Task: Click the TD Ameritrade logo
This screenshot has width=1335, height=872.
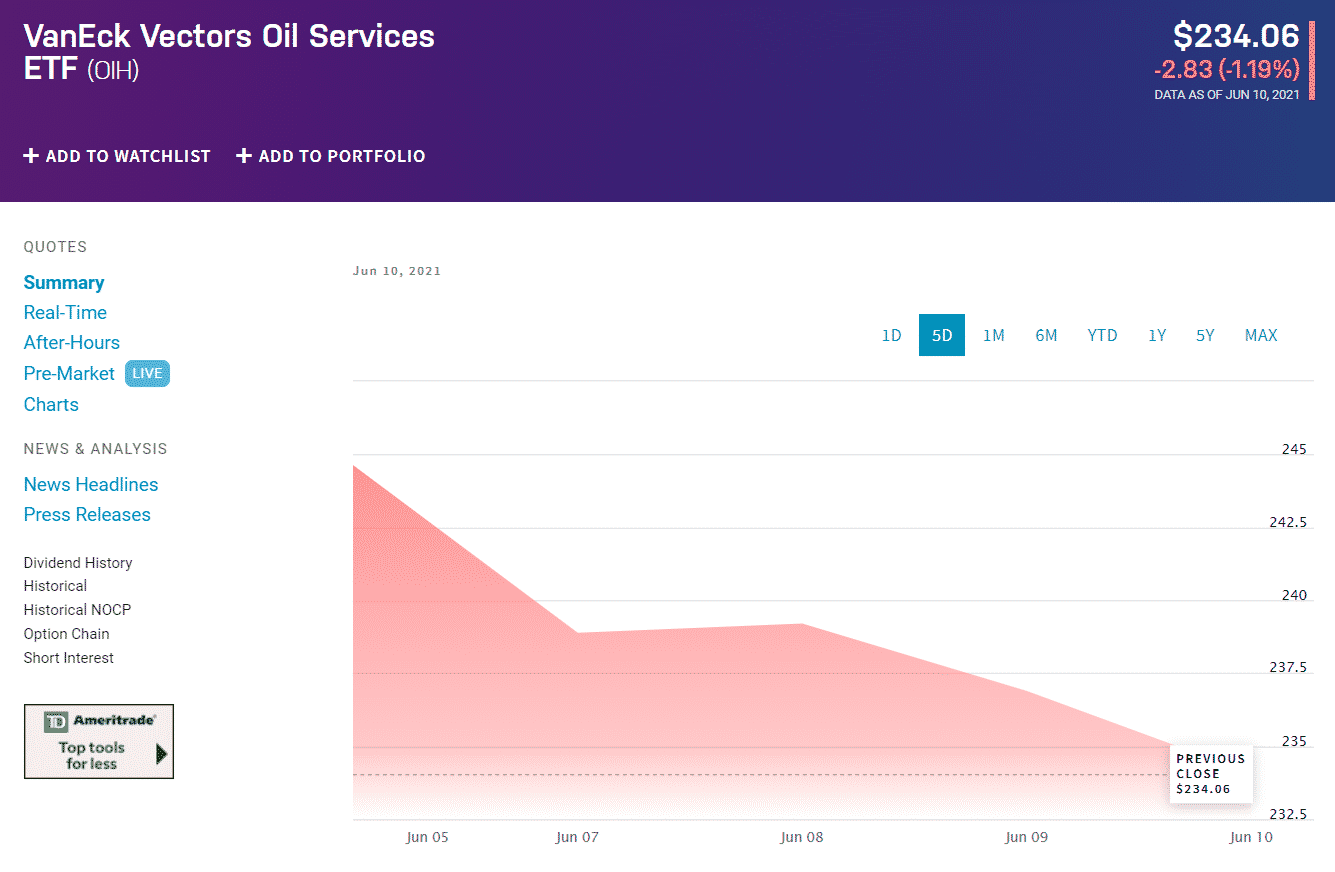Action: point(100,721)
